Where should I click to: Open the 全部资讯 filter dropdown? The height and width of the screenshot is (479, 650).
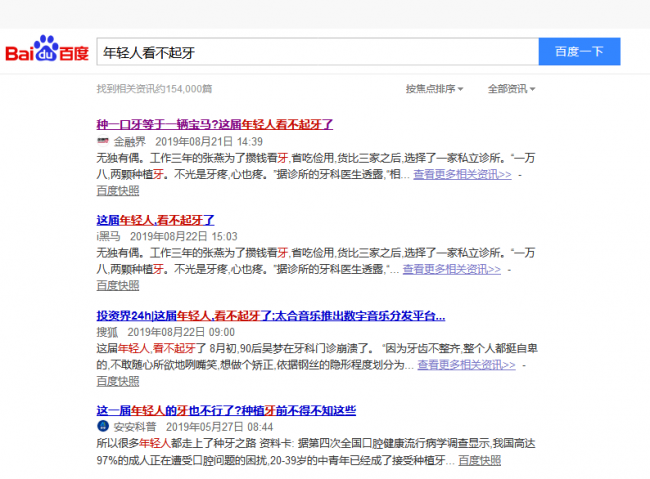511,89
